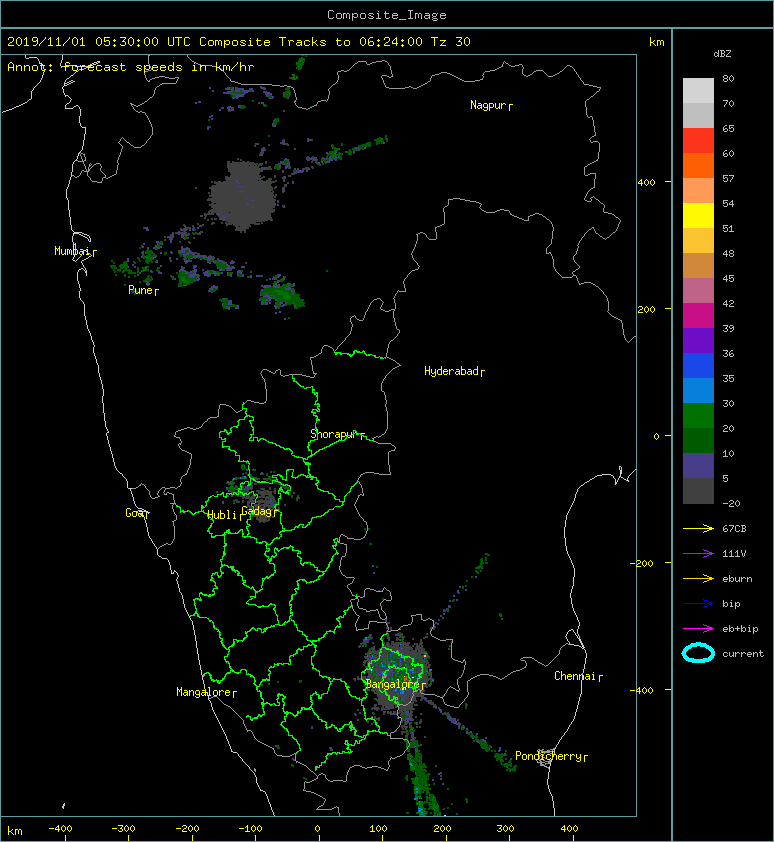This screenshot has height=842, width=774.
Task: Select the -20 dBZ scale value
Action: tap(731, 503)
